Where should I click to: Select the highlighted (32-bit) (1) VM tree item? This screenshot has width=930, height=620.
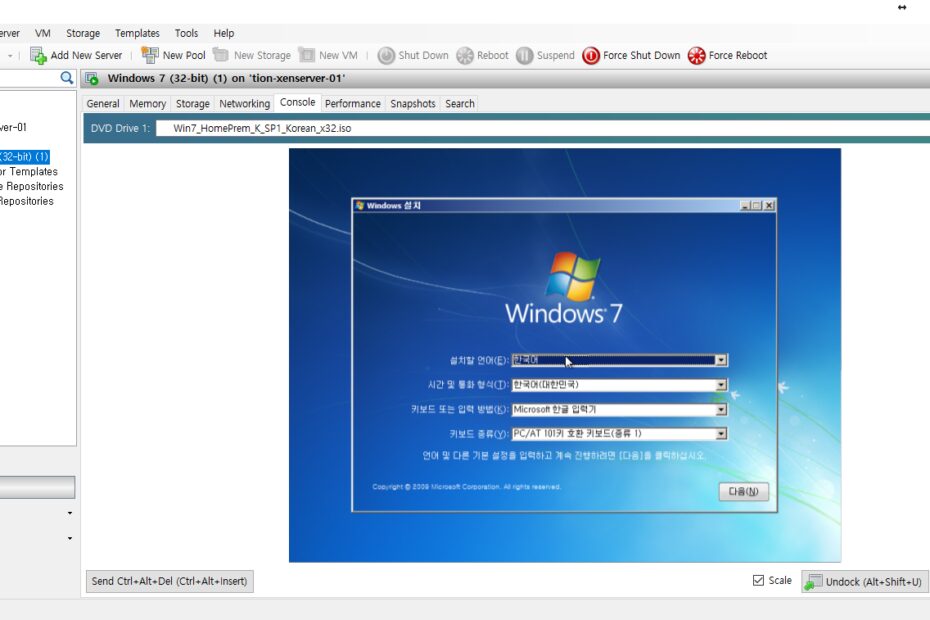(x=24, y=157)
